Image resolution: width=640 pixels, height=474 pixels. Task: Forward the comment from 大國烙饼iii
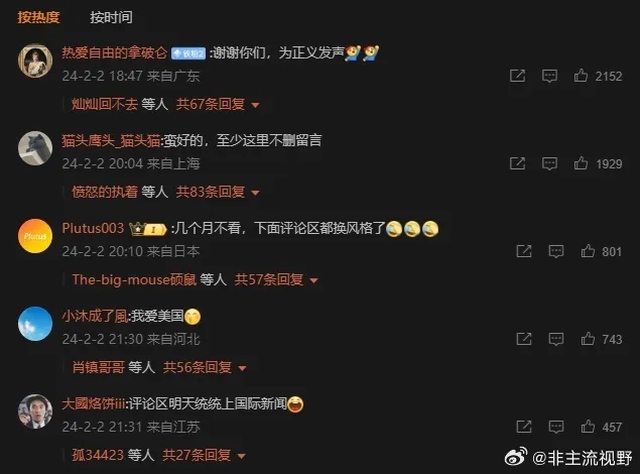(x=524, y=427)
